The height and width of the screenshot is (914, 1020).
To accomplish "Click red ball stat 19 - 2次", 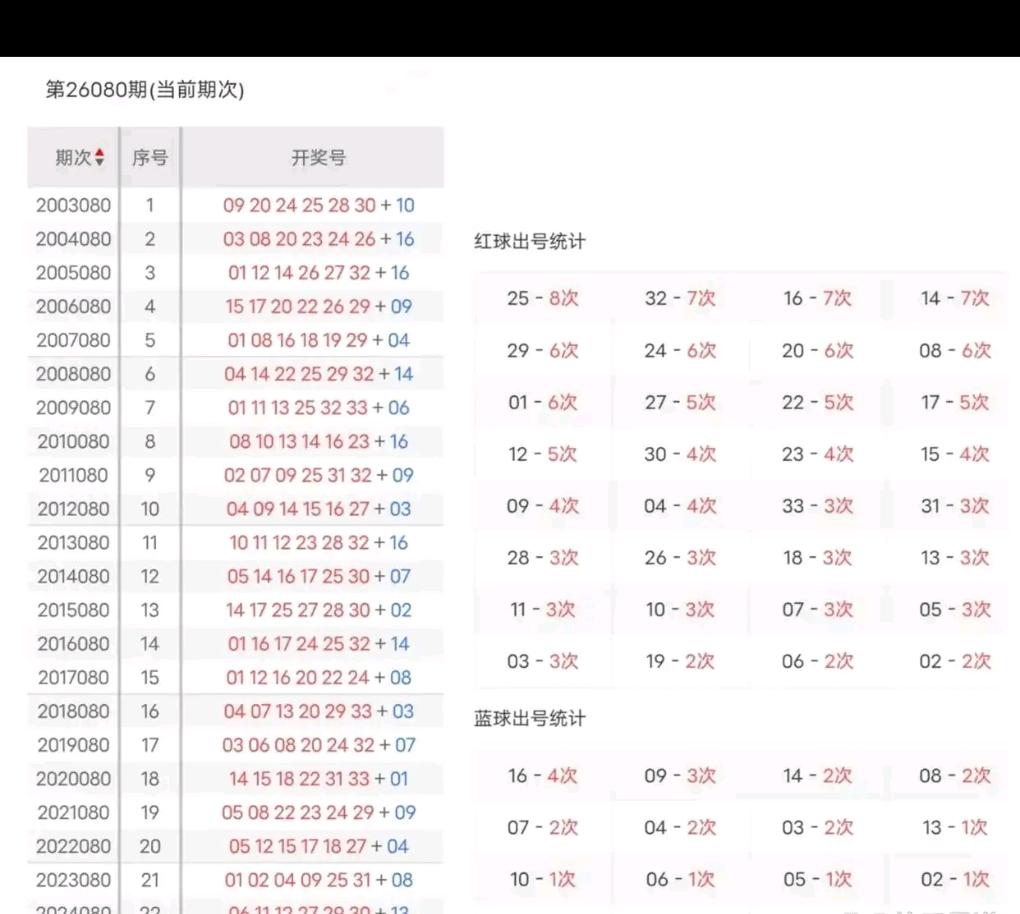I will [x=680, y=662].
